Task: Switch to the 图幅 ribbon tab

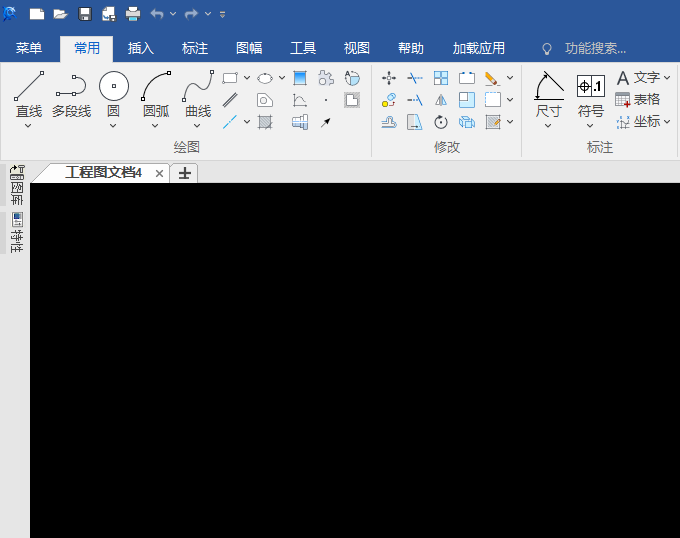Action: tap(249, 48)
